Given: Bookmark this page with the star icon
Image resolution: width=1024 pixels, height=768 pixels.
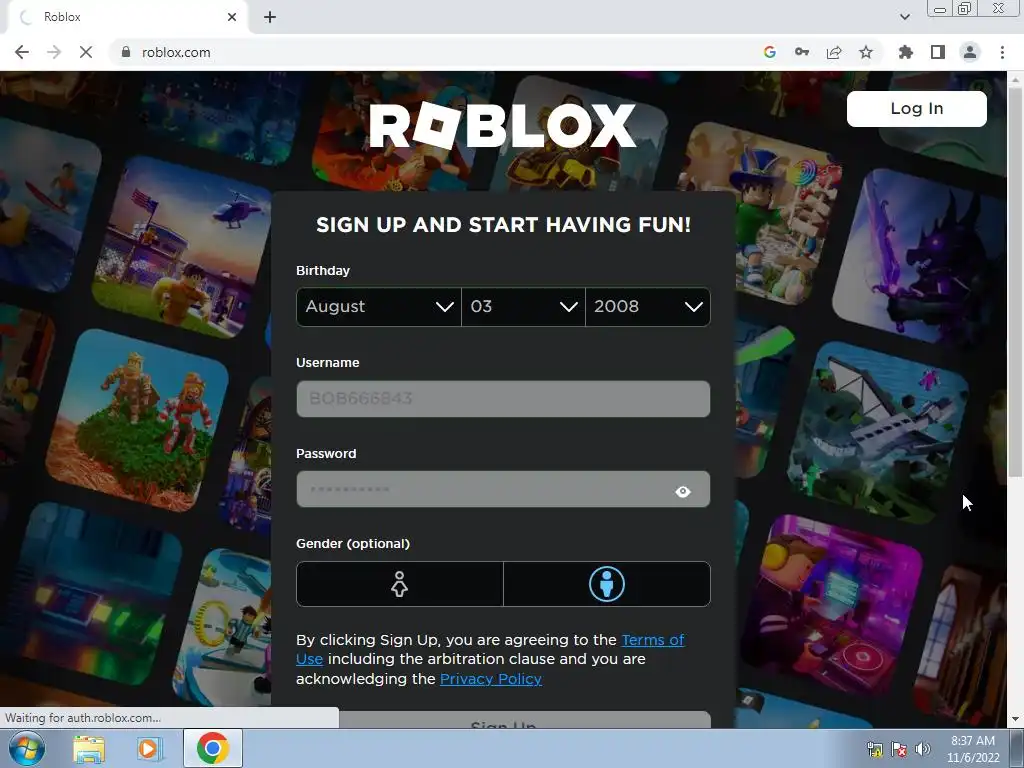Looking at the screenshot, I should click(866, 52).
